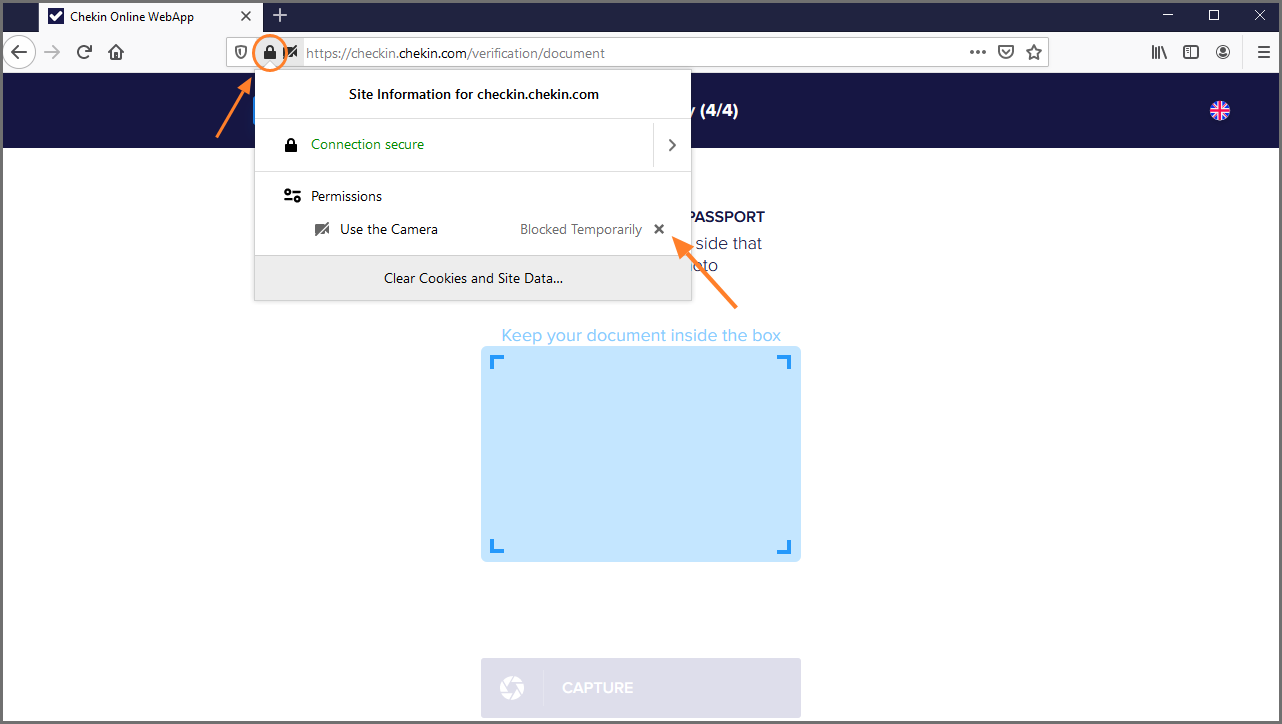Click the tracking protection shield icon
The width and height of the screenshot is (1282, 724).
tap(241, 53)
